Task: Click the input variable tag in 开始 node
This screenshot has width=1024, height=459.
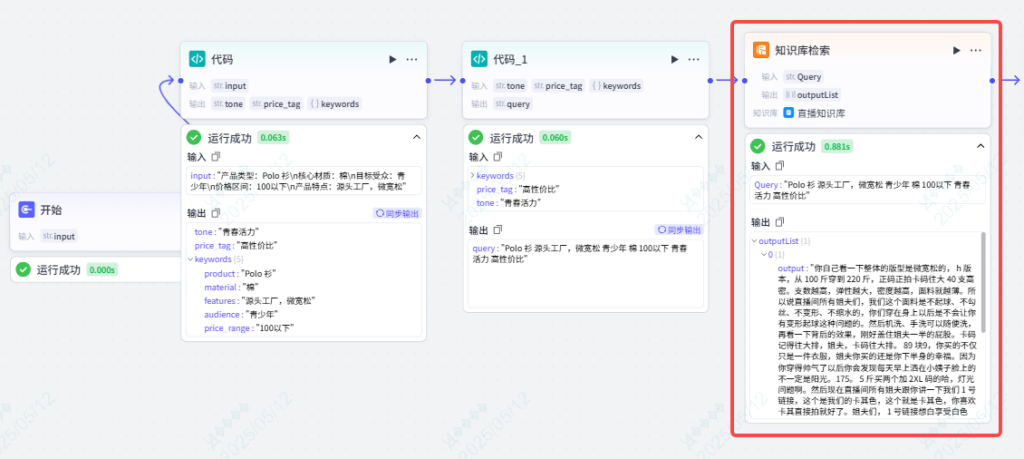Action: pyautogui.click(x=59, y=236)
